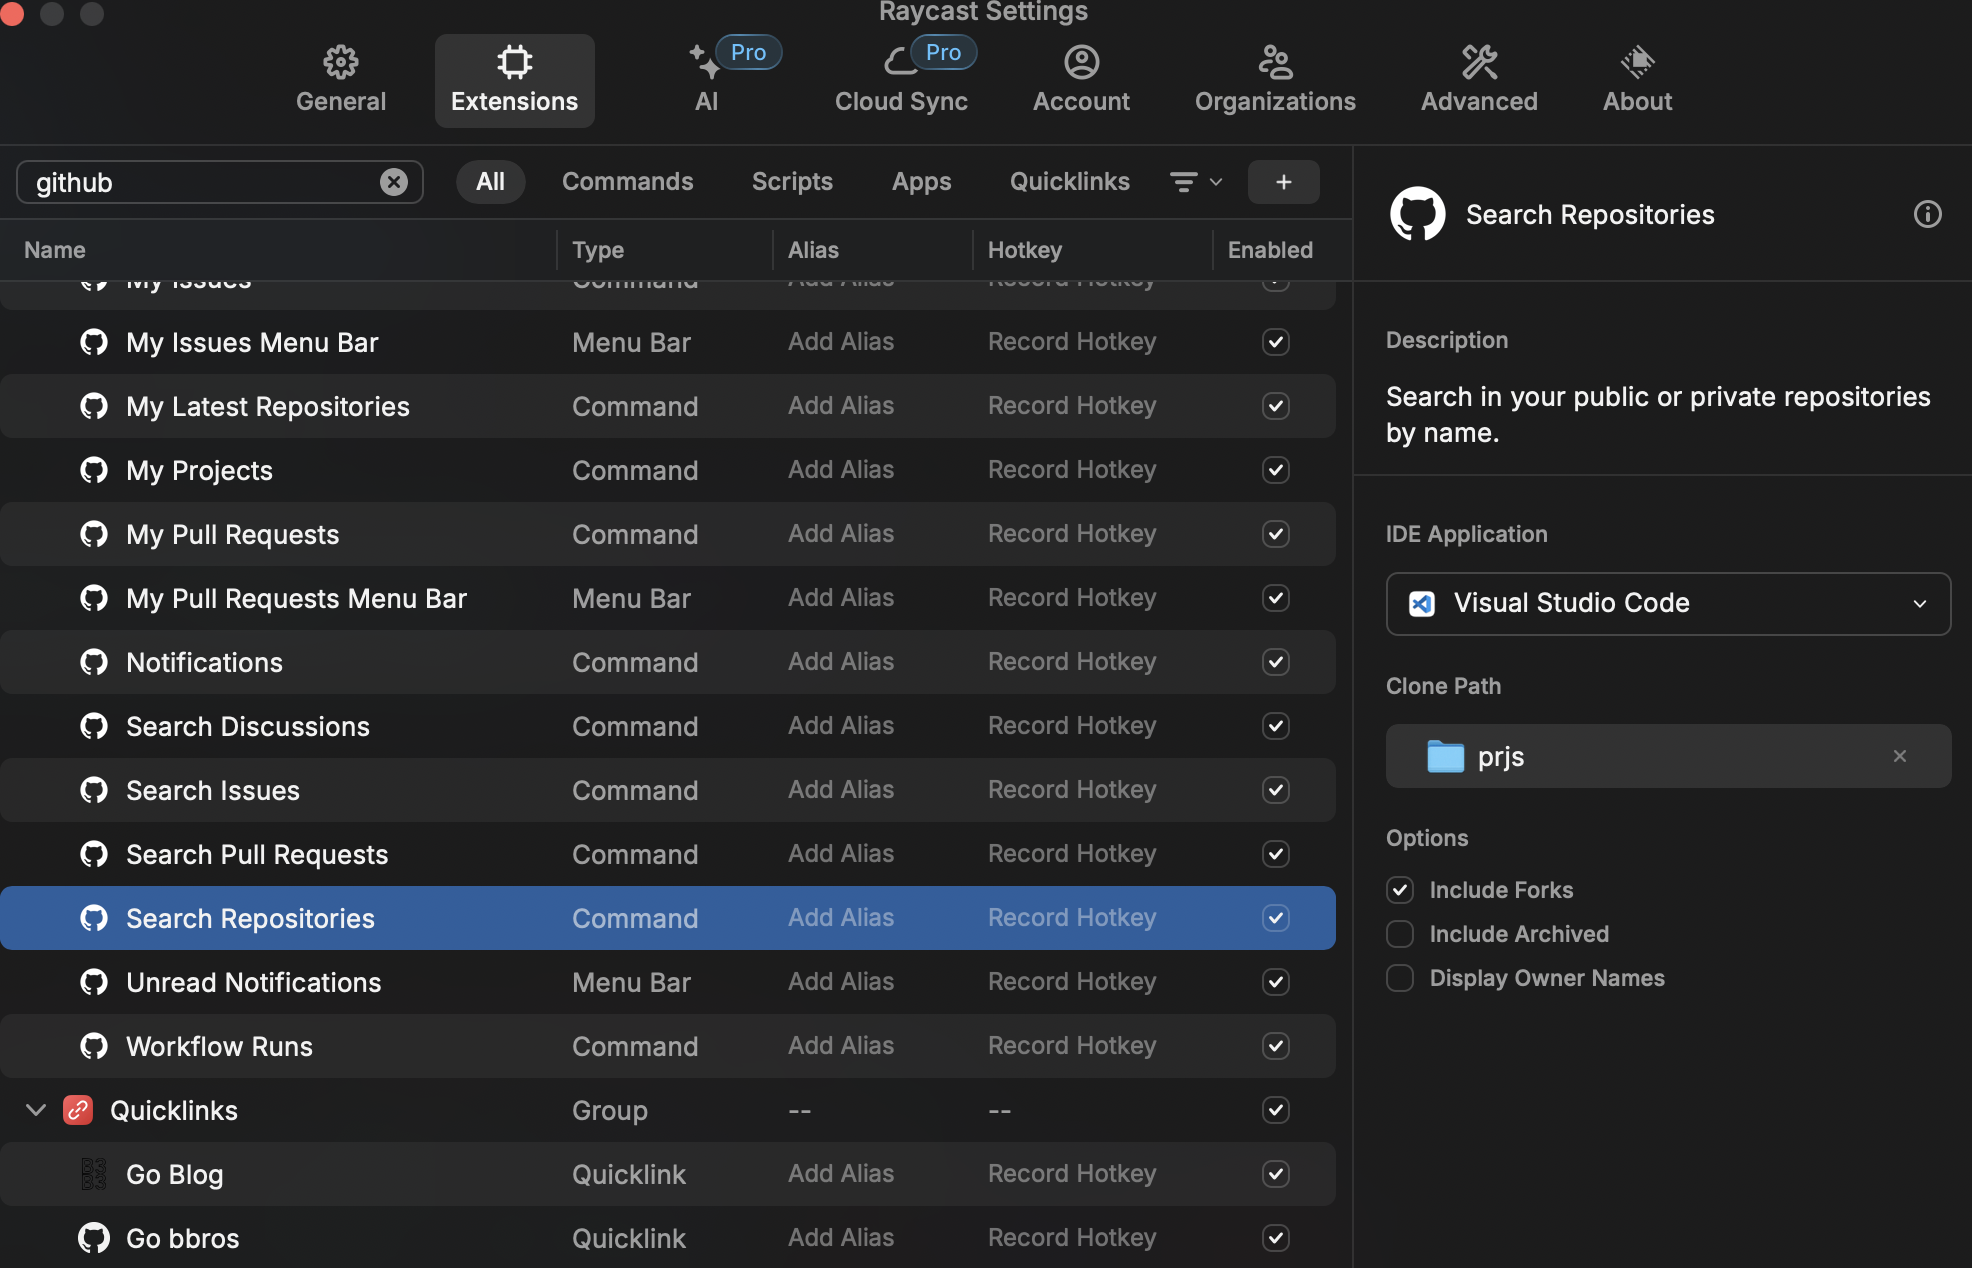The image size is (1972, 1268).
Task: Collapse the Quicklinks group
Action: tap(36, 1110)
